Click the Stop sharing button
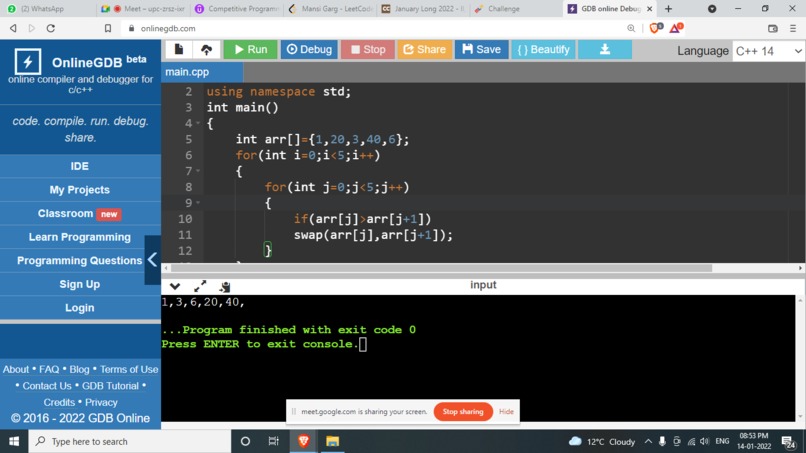806x453 pixels. pos(463,411)
